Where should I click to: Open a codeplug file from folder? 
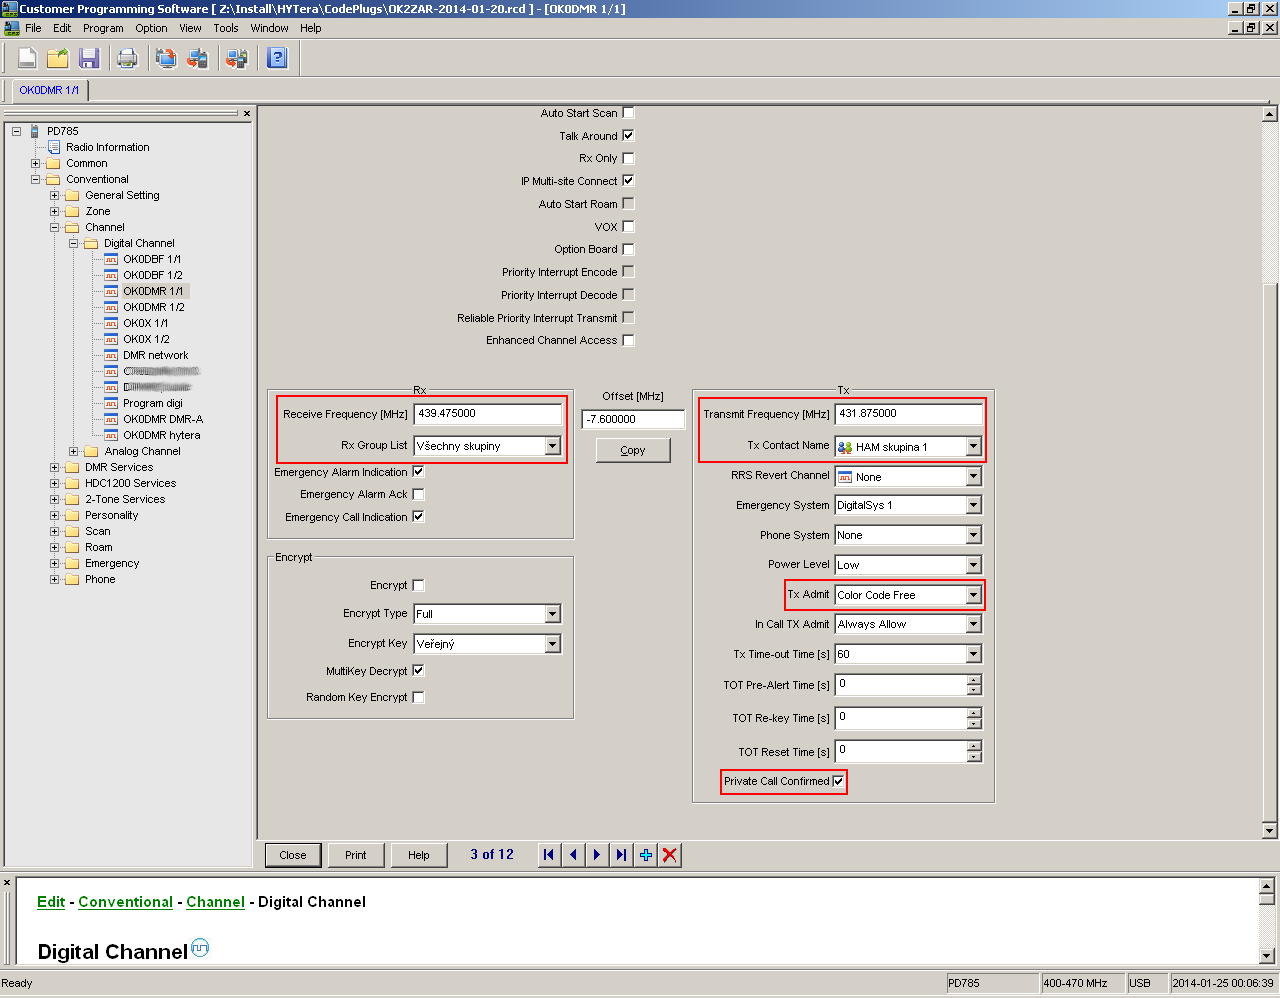[58, 58]
